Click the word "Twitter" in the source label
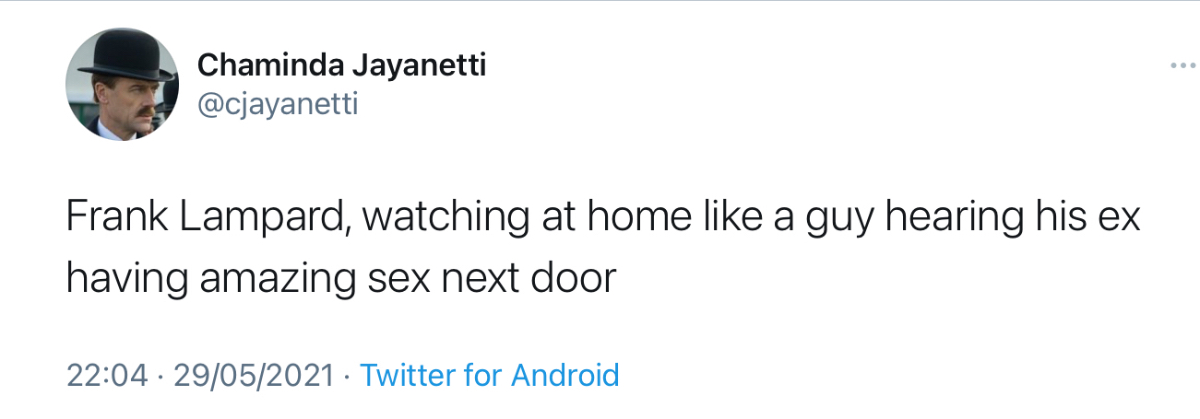The height and width of the screenshot is (419, 1200). (x=408, y=376)
